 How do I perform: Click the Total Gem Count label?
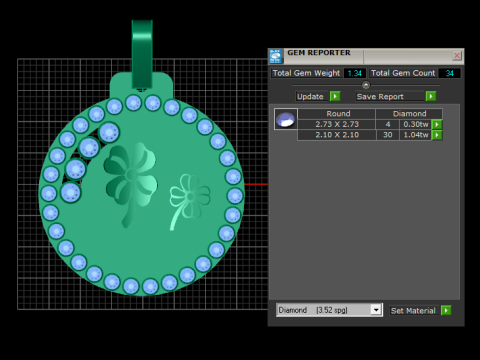[x=403, y=73]
